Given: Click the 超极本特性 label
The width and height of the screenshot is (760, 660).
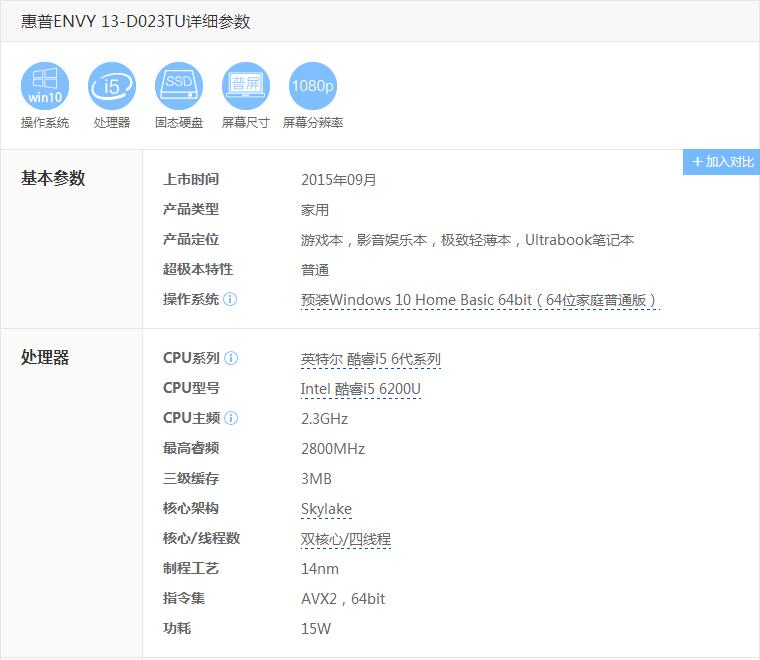Looking at the screenshot, I should click(198, 269).
